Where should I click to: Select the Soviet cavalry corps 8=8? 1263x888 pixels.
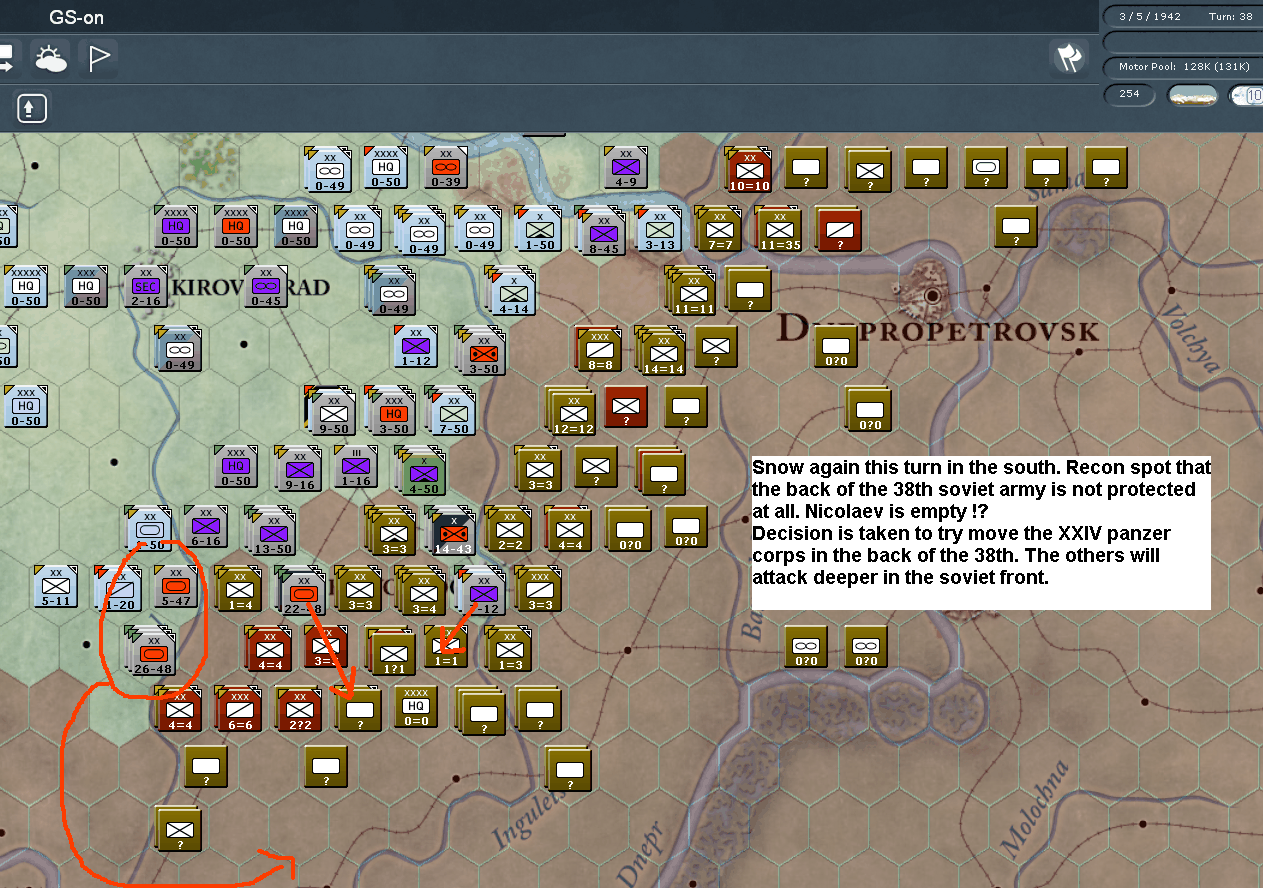[599, 350]
